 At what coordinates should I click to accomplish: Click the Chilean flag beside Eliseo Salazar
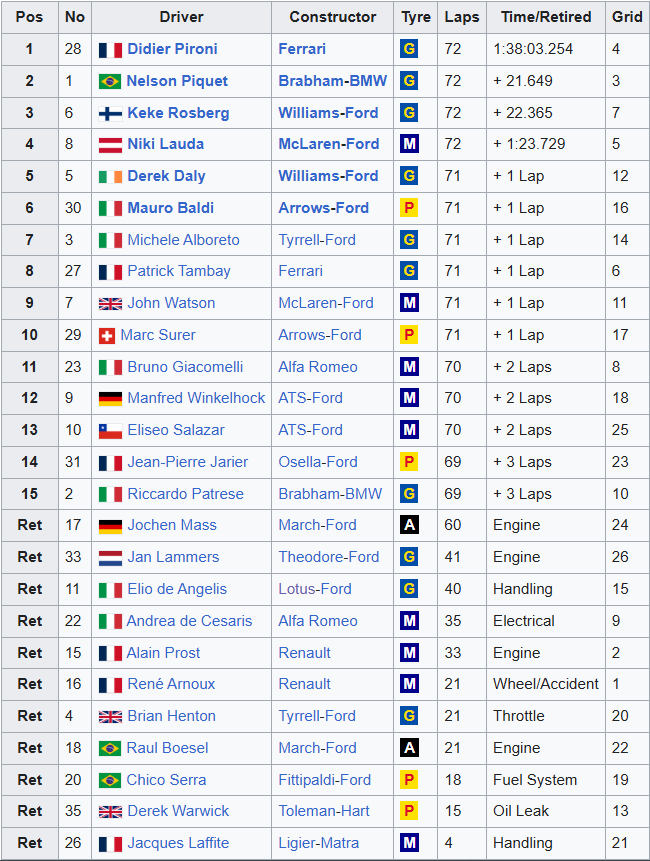click(110, 431)
